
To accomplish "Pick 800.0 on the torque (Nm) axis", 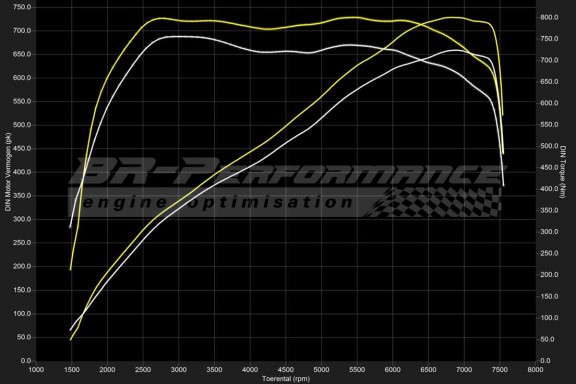I will 549,17.
